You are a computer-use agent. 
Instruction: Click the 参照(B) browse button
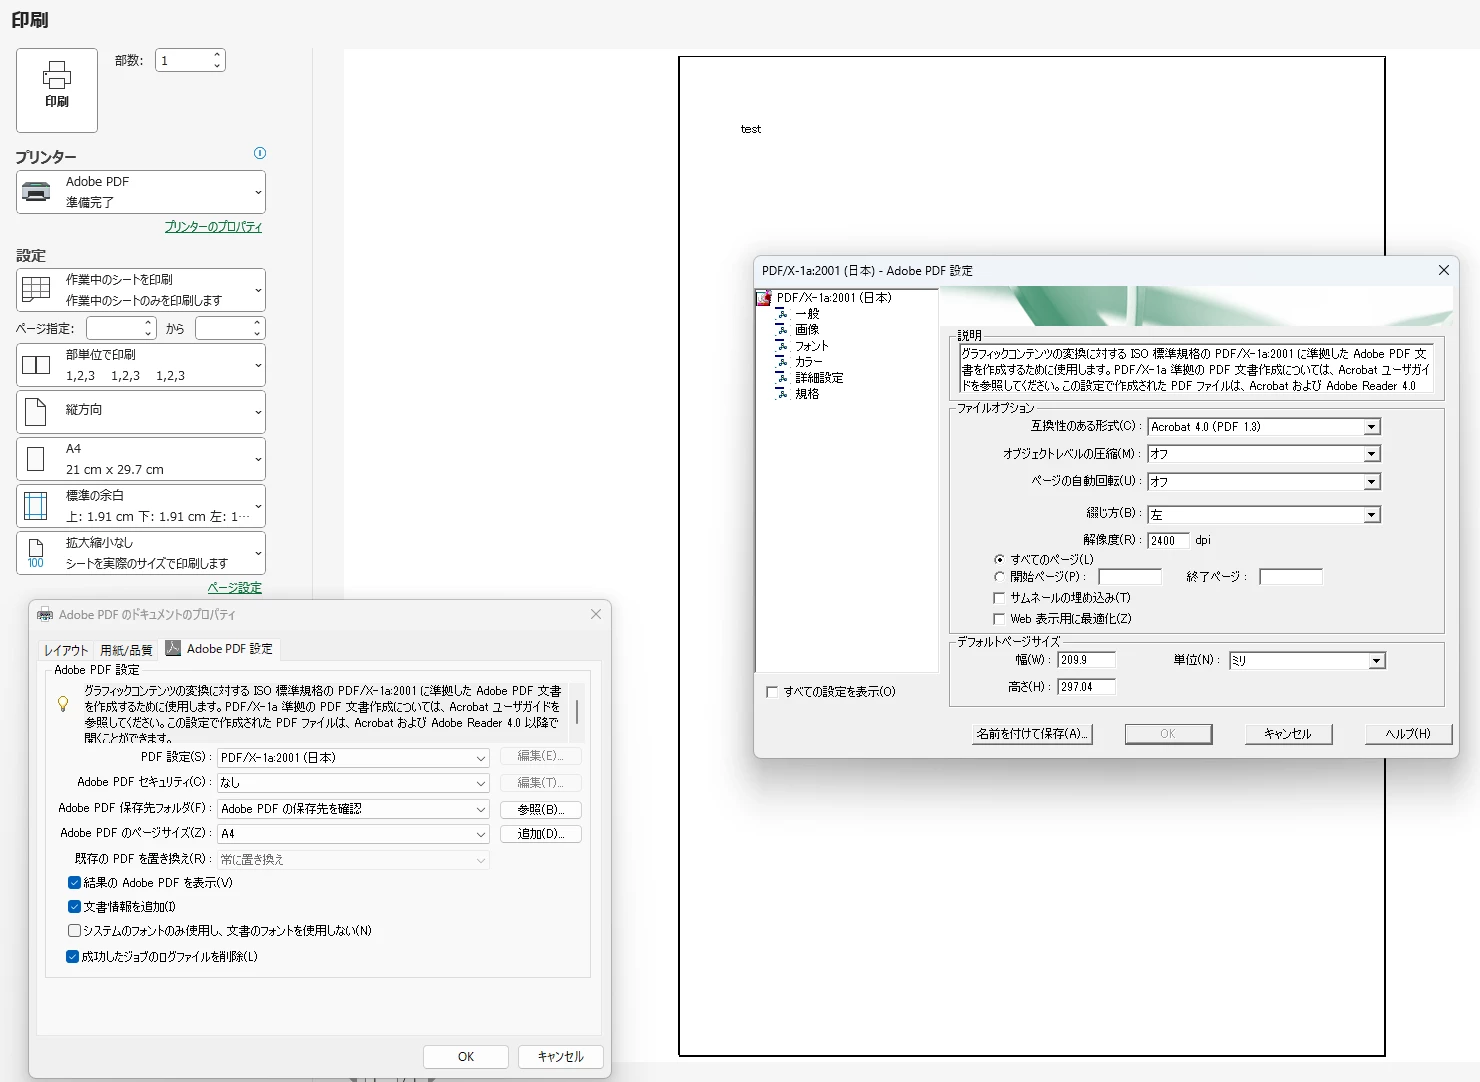(540, 810)
